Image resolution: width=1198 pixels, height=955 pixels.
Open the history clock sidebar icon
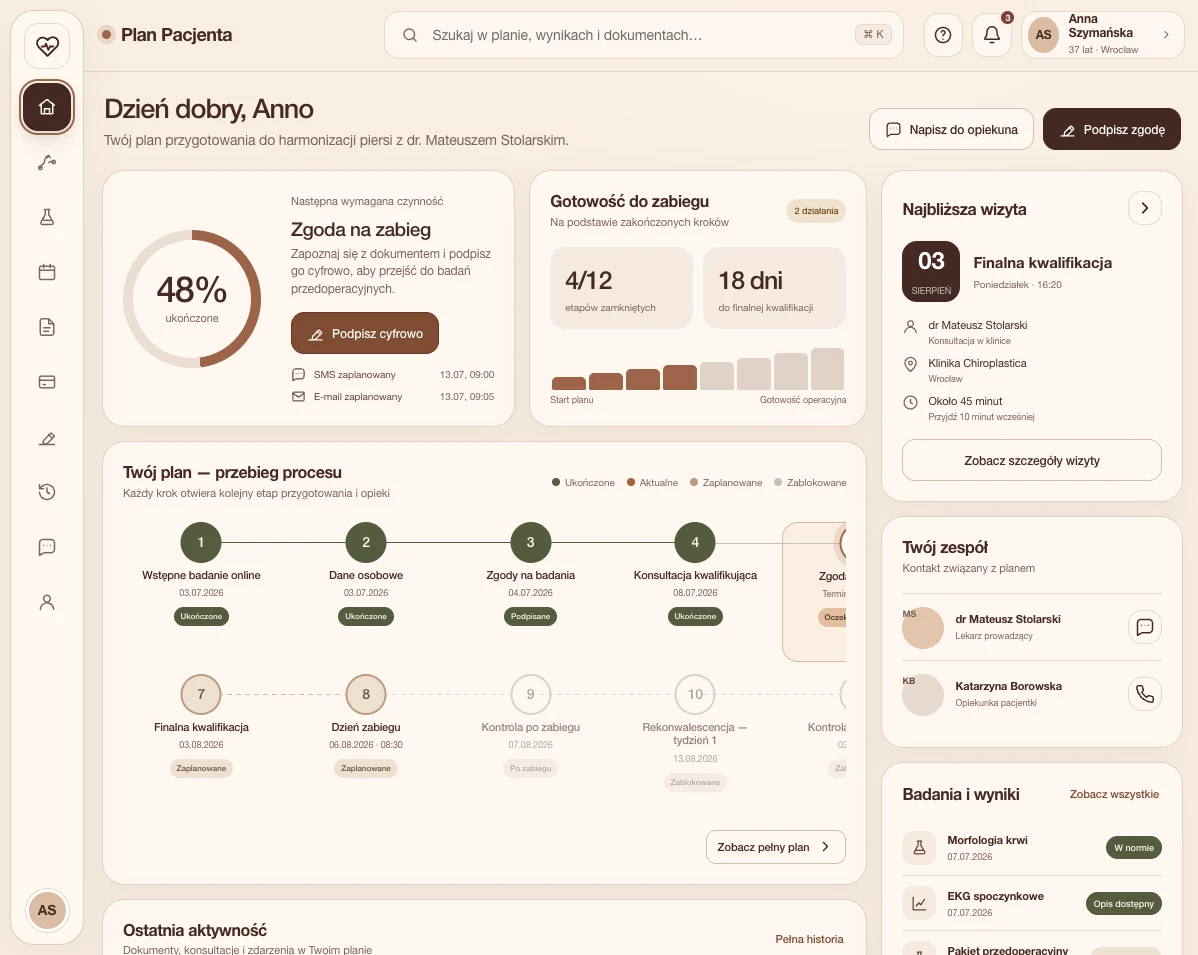pyautogui.click(x=47, y=492)
